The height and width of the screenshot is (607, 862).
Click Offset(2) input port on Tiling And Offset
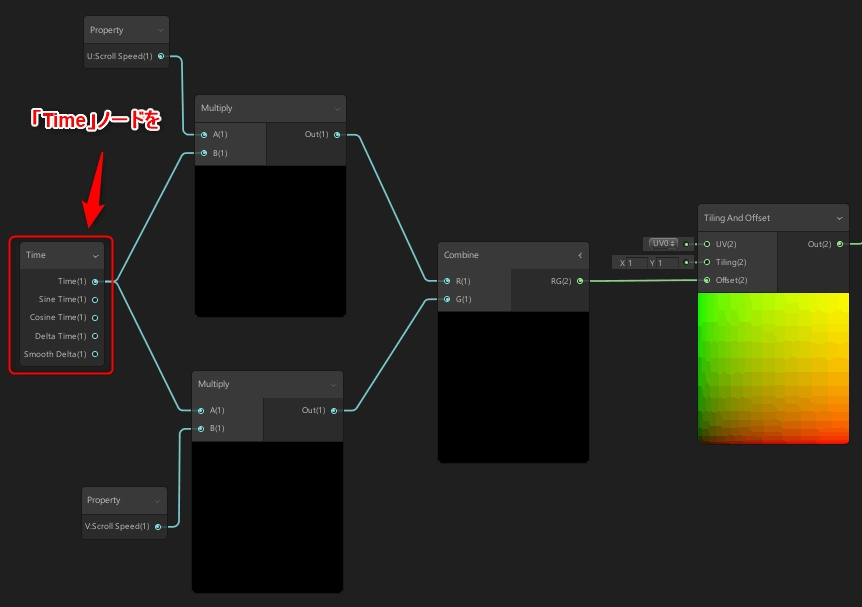click(x=707, y=280)
